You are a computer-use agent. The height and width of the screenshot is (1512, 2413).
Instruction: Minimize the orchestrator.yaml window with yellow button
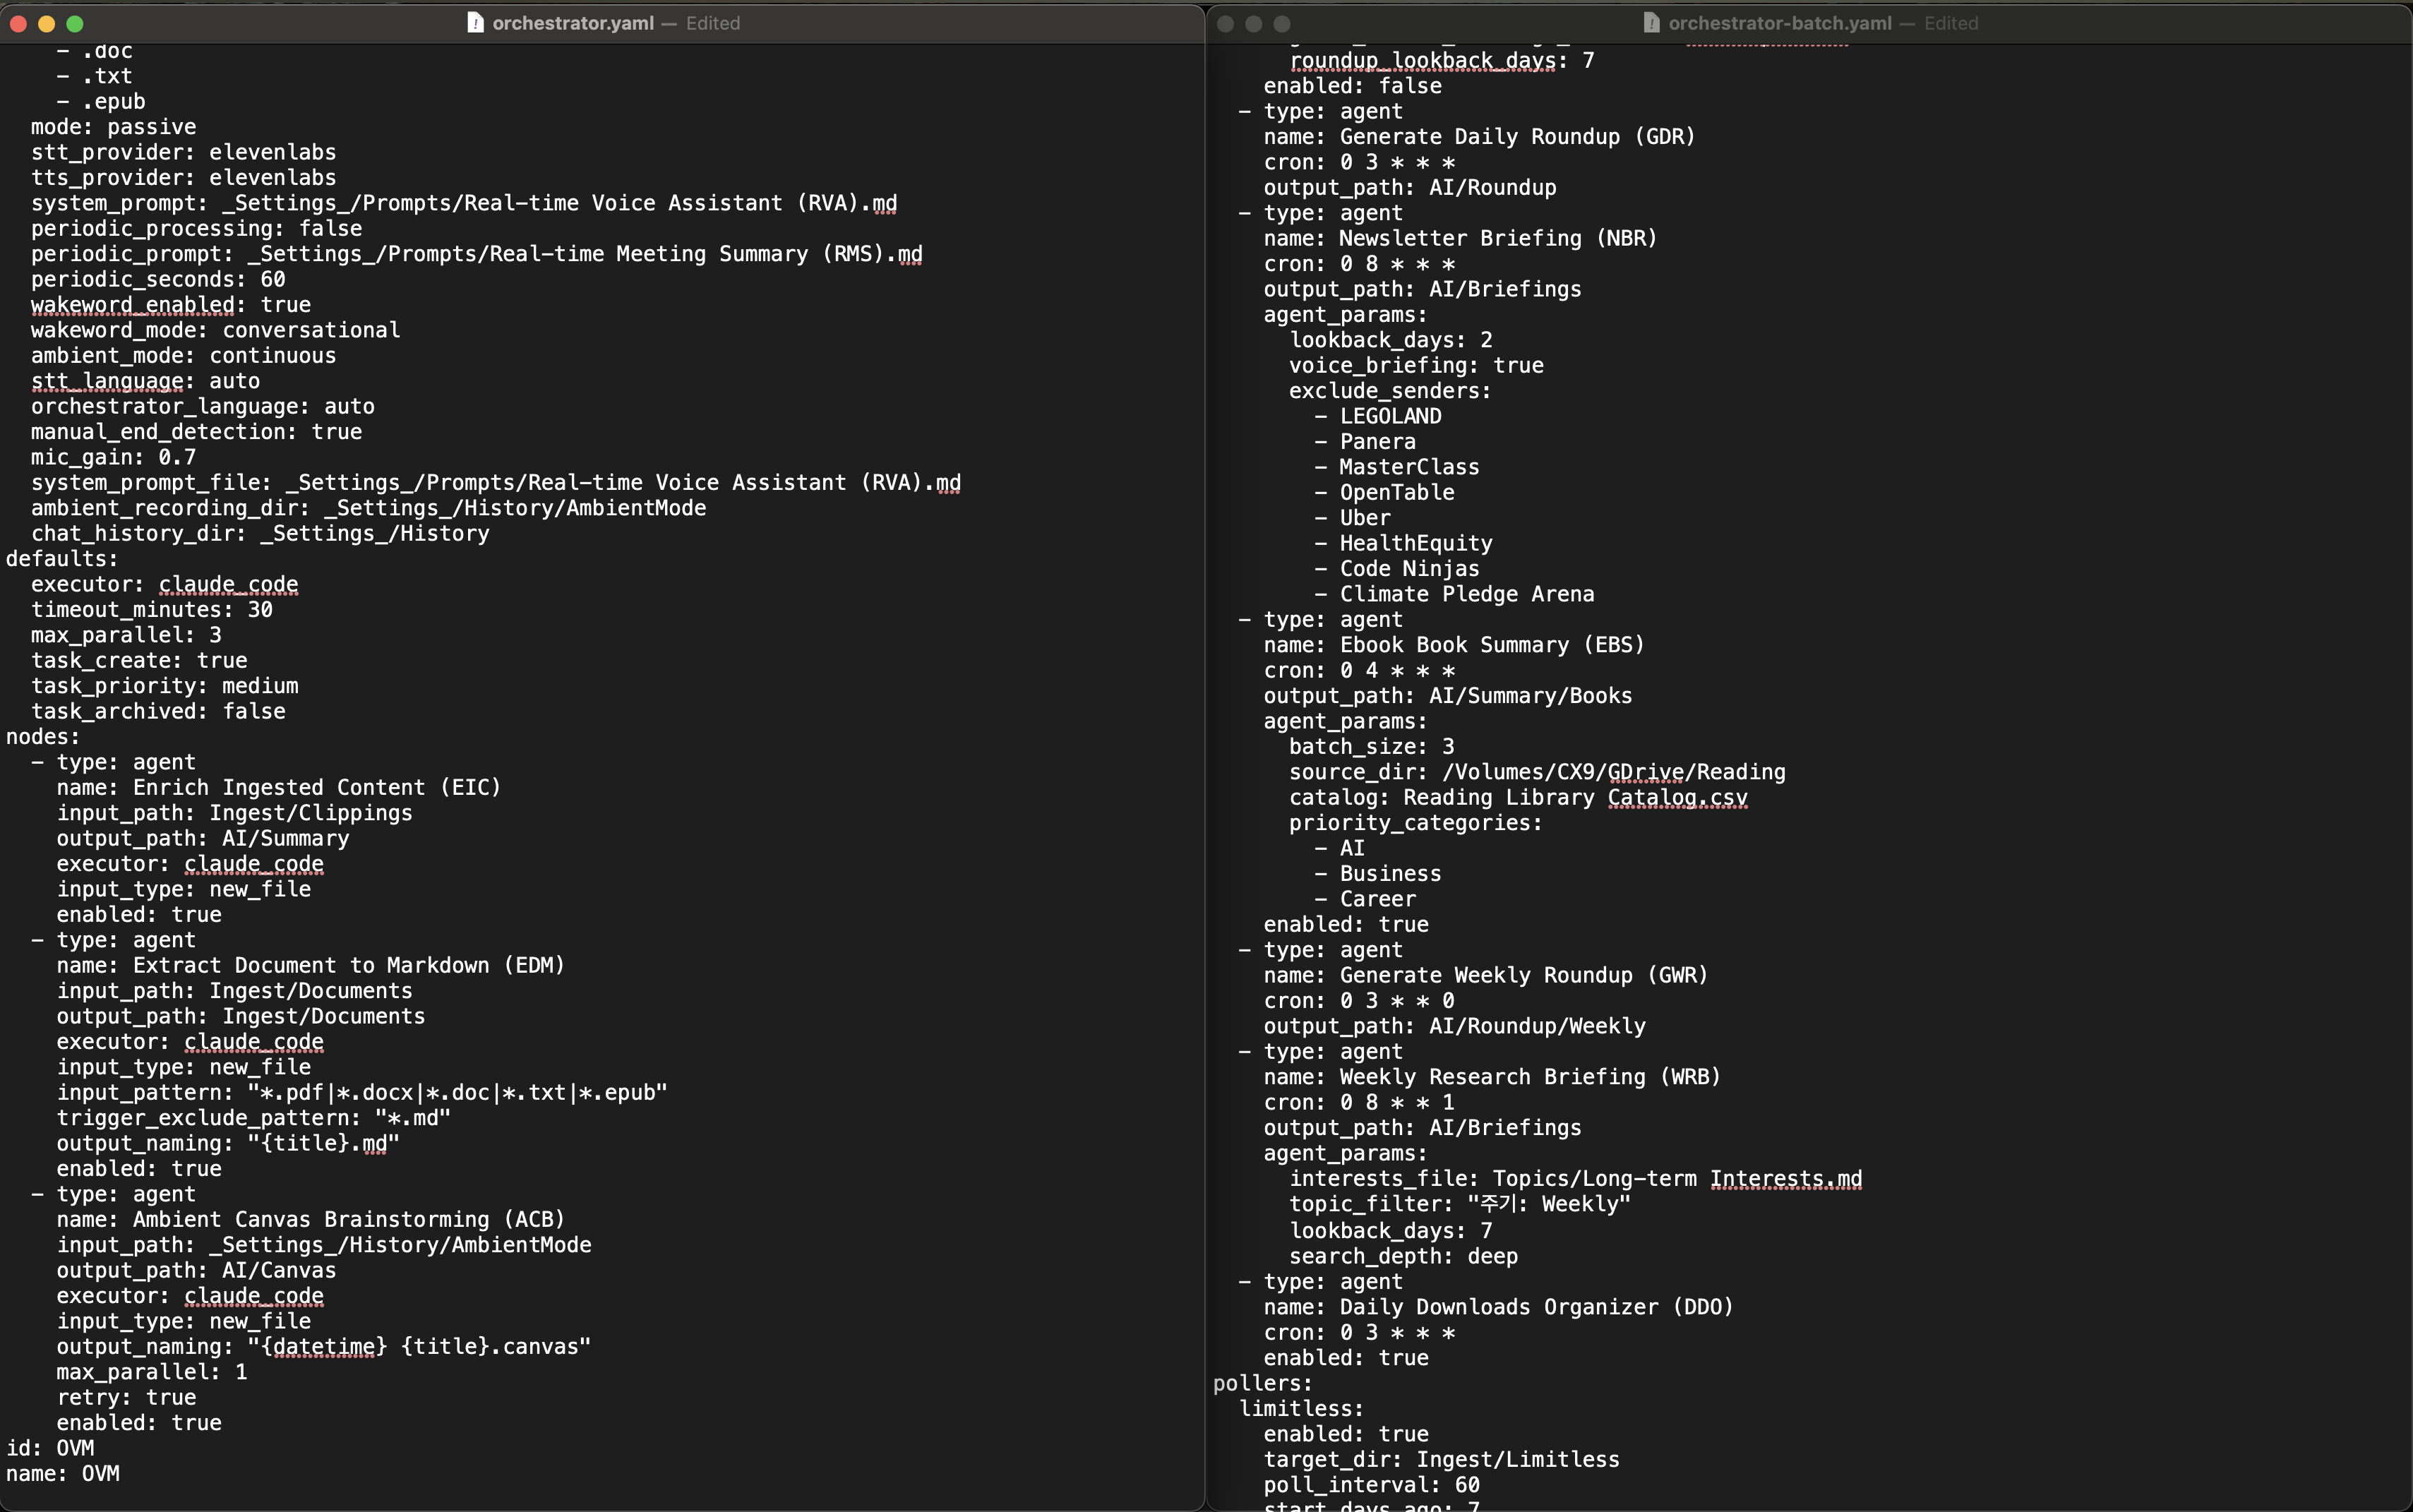pos(46,23)
